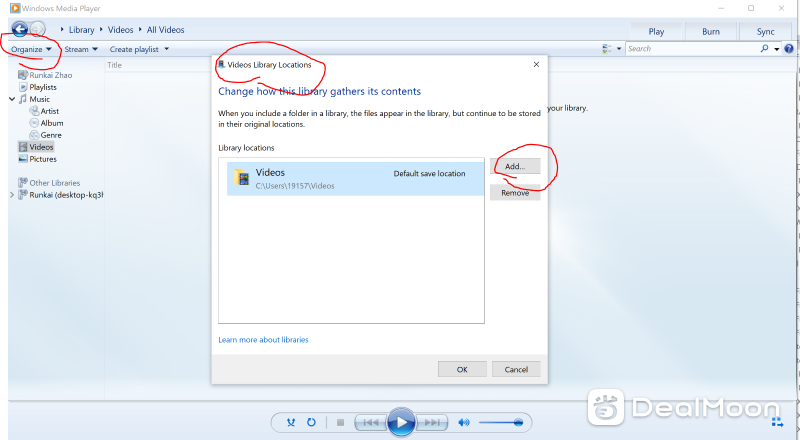Screen dimensions: 800x440
Task: Click the Previous track button
Action: click(x=370, y=423)
